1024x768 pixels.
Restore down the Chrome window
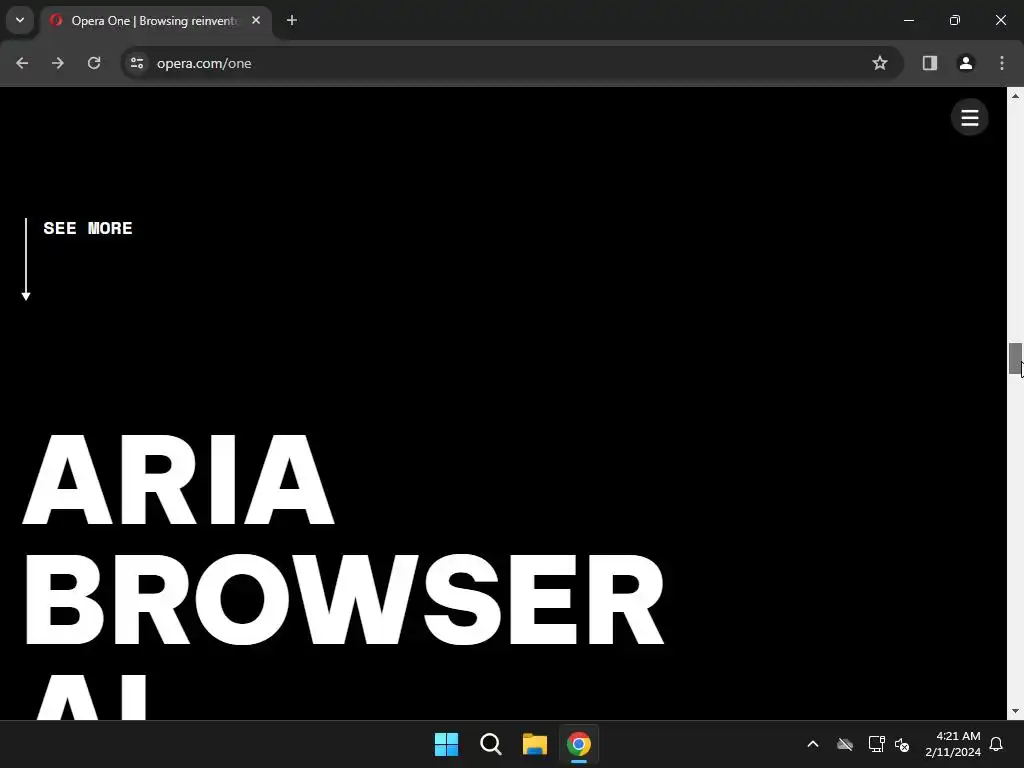pos(955,20)
